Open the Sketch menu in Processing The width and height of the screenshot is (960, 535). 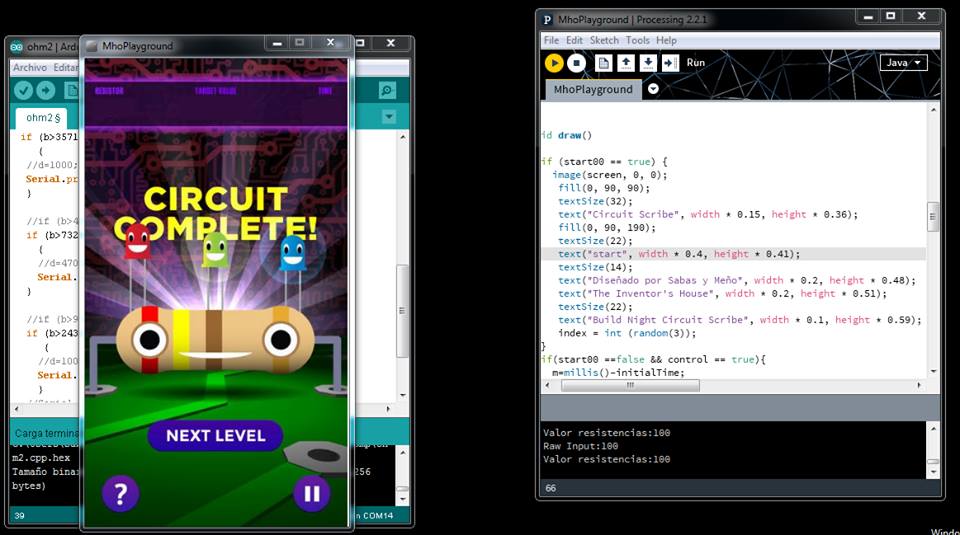point(604,40)
